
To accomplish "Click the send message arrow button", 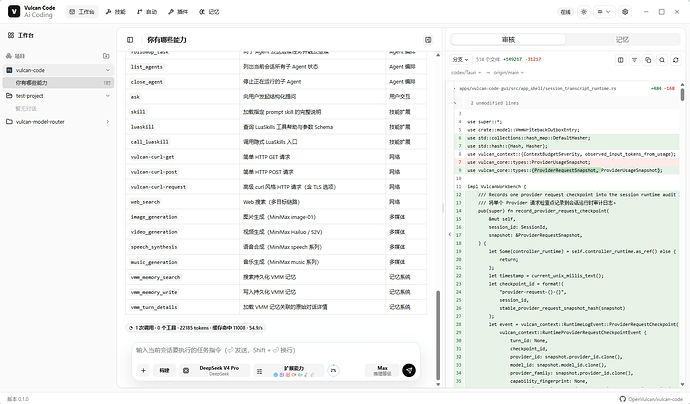I will tap(409, 371).
